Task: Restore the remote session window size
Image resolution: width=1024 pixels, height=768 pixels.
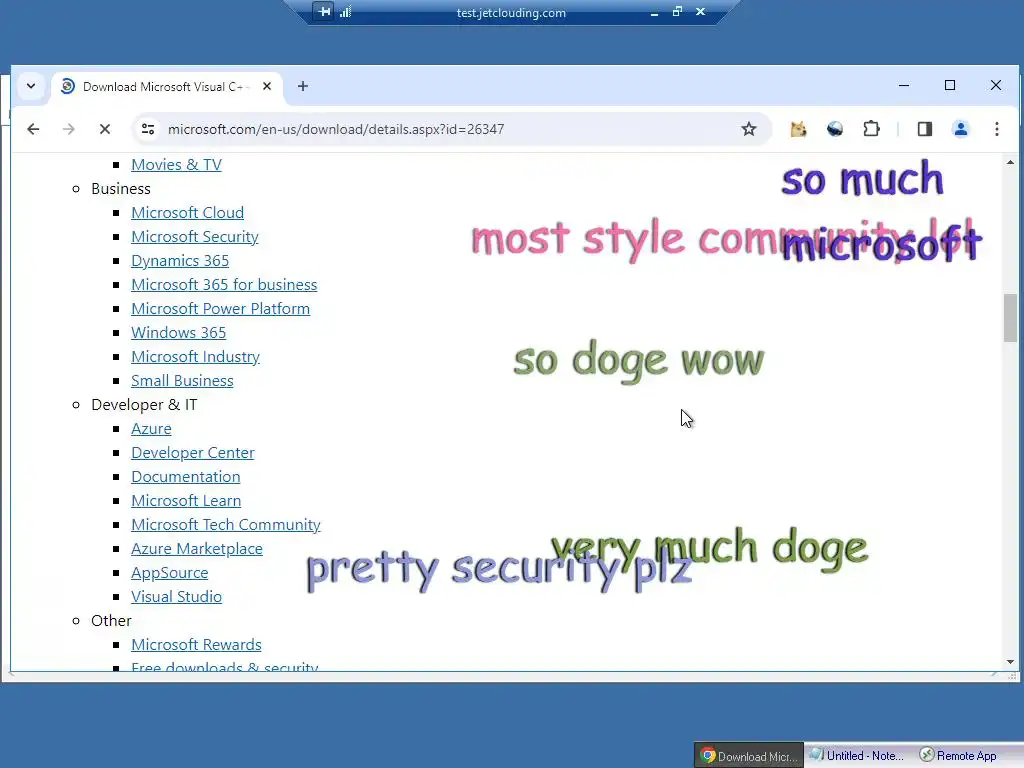Action: (677, 11)
